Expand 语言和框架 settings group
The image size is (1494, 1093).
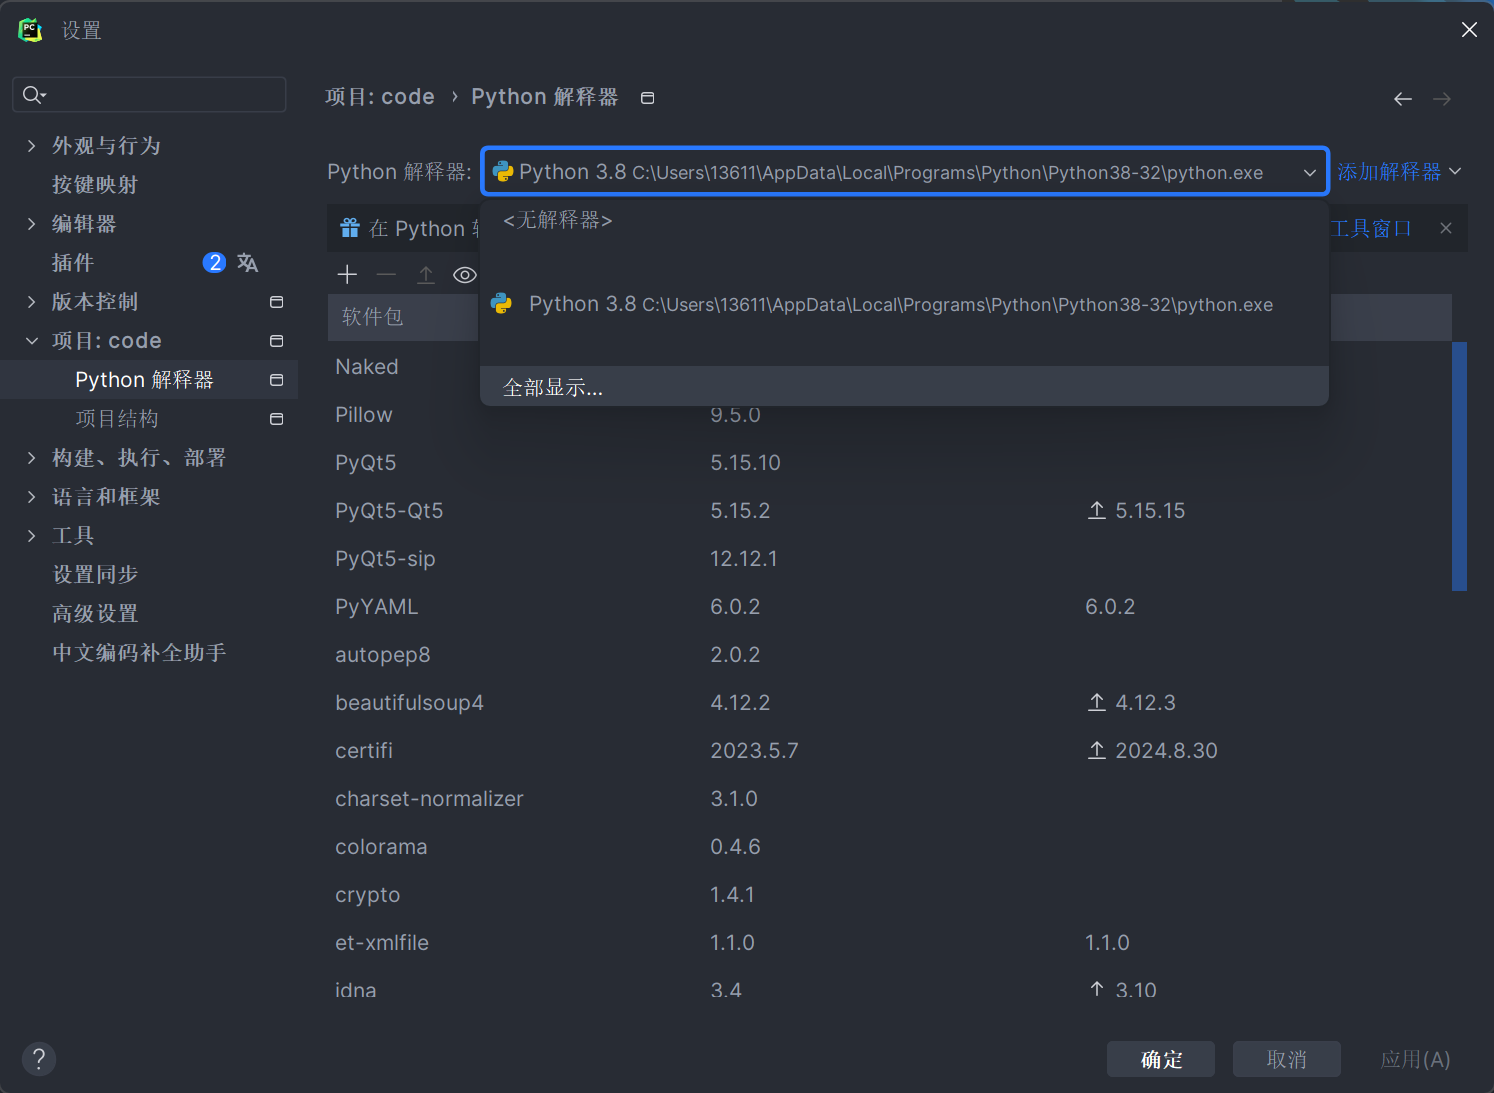(32, 497)
